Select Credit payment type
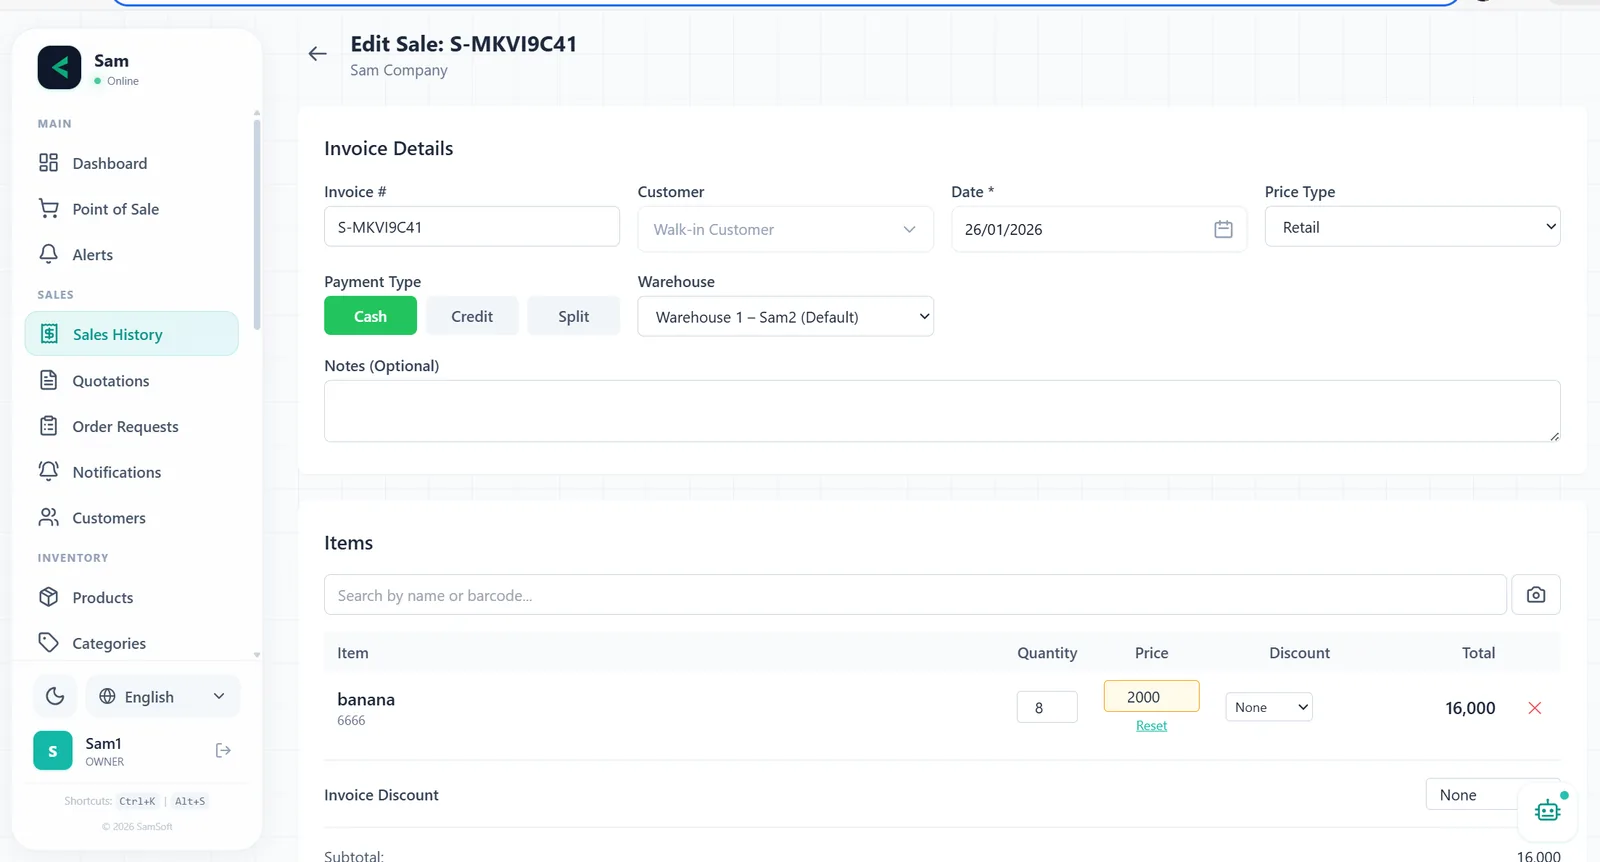Screen dimensions: 1600x862 472,316
